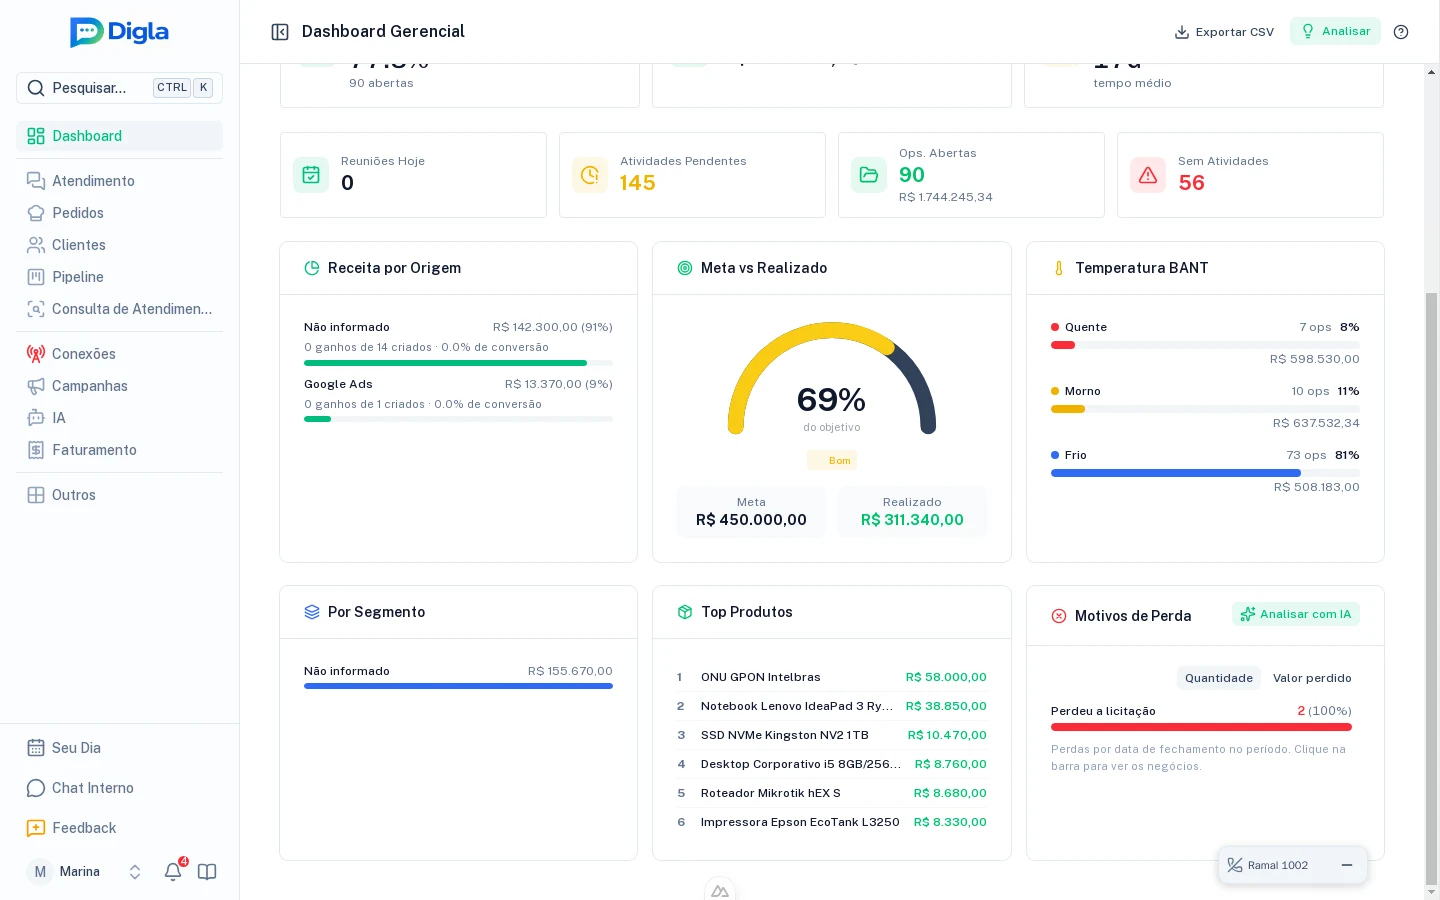Click the Meta vs Realizado target icon
This screenshot has width=1440, height=900.
685,268
